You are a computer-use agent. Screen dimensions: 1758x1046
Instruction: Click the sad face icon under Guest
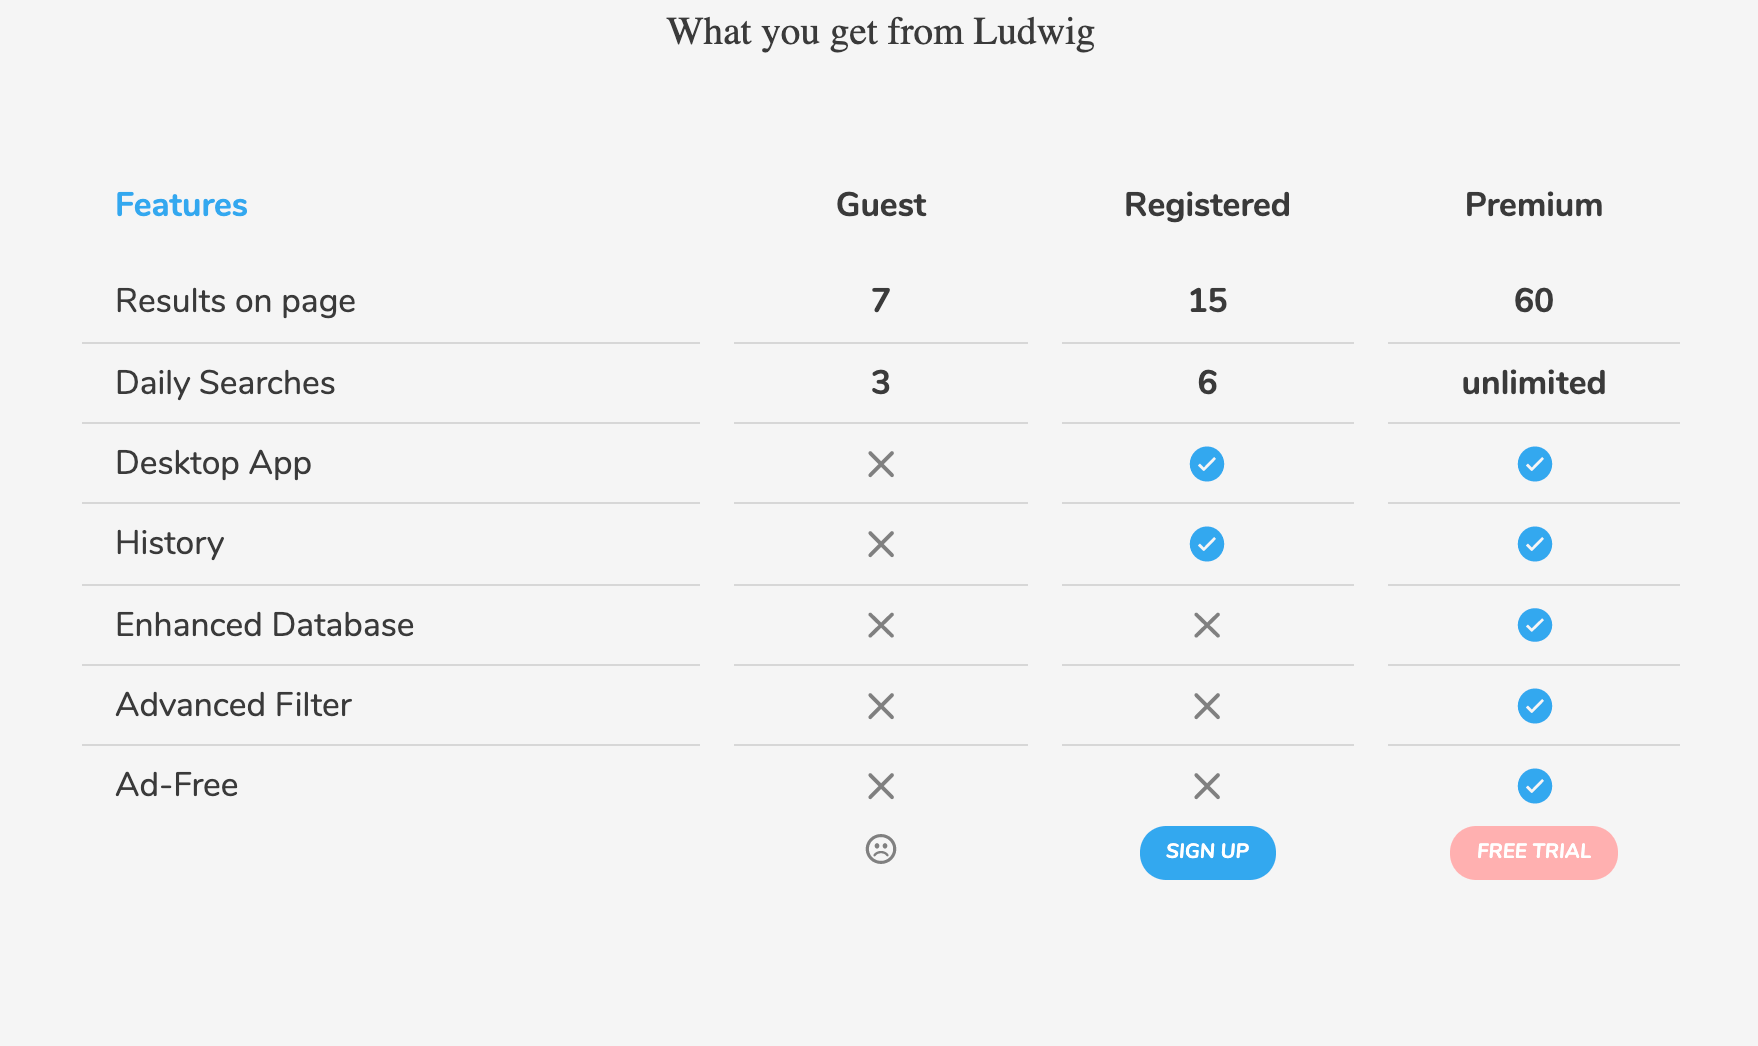click(x=881, y=849)
